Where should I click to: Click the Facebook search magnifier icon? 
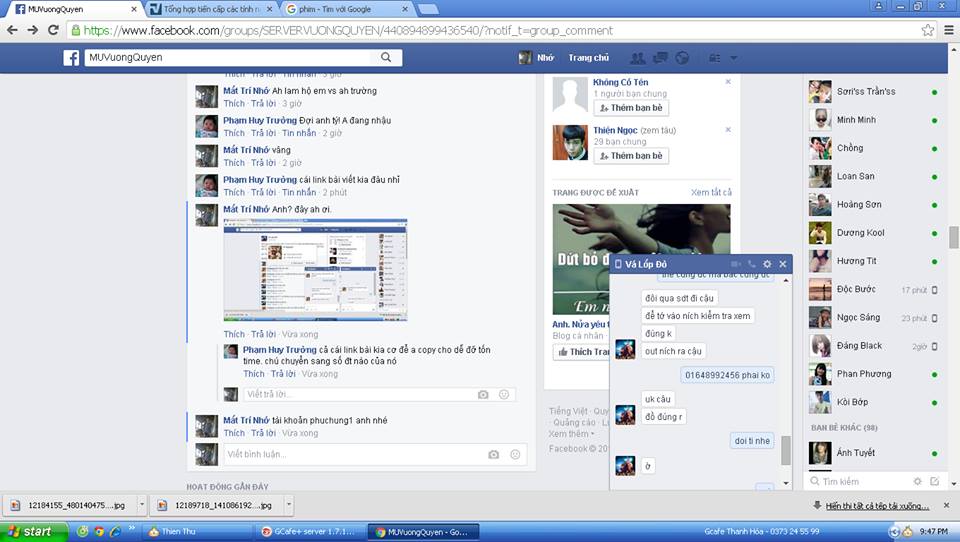pyautogui.click(x=386, y=58)
